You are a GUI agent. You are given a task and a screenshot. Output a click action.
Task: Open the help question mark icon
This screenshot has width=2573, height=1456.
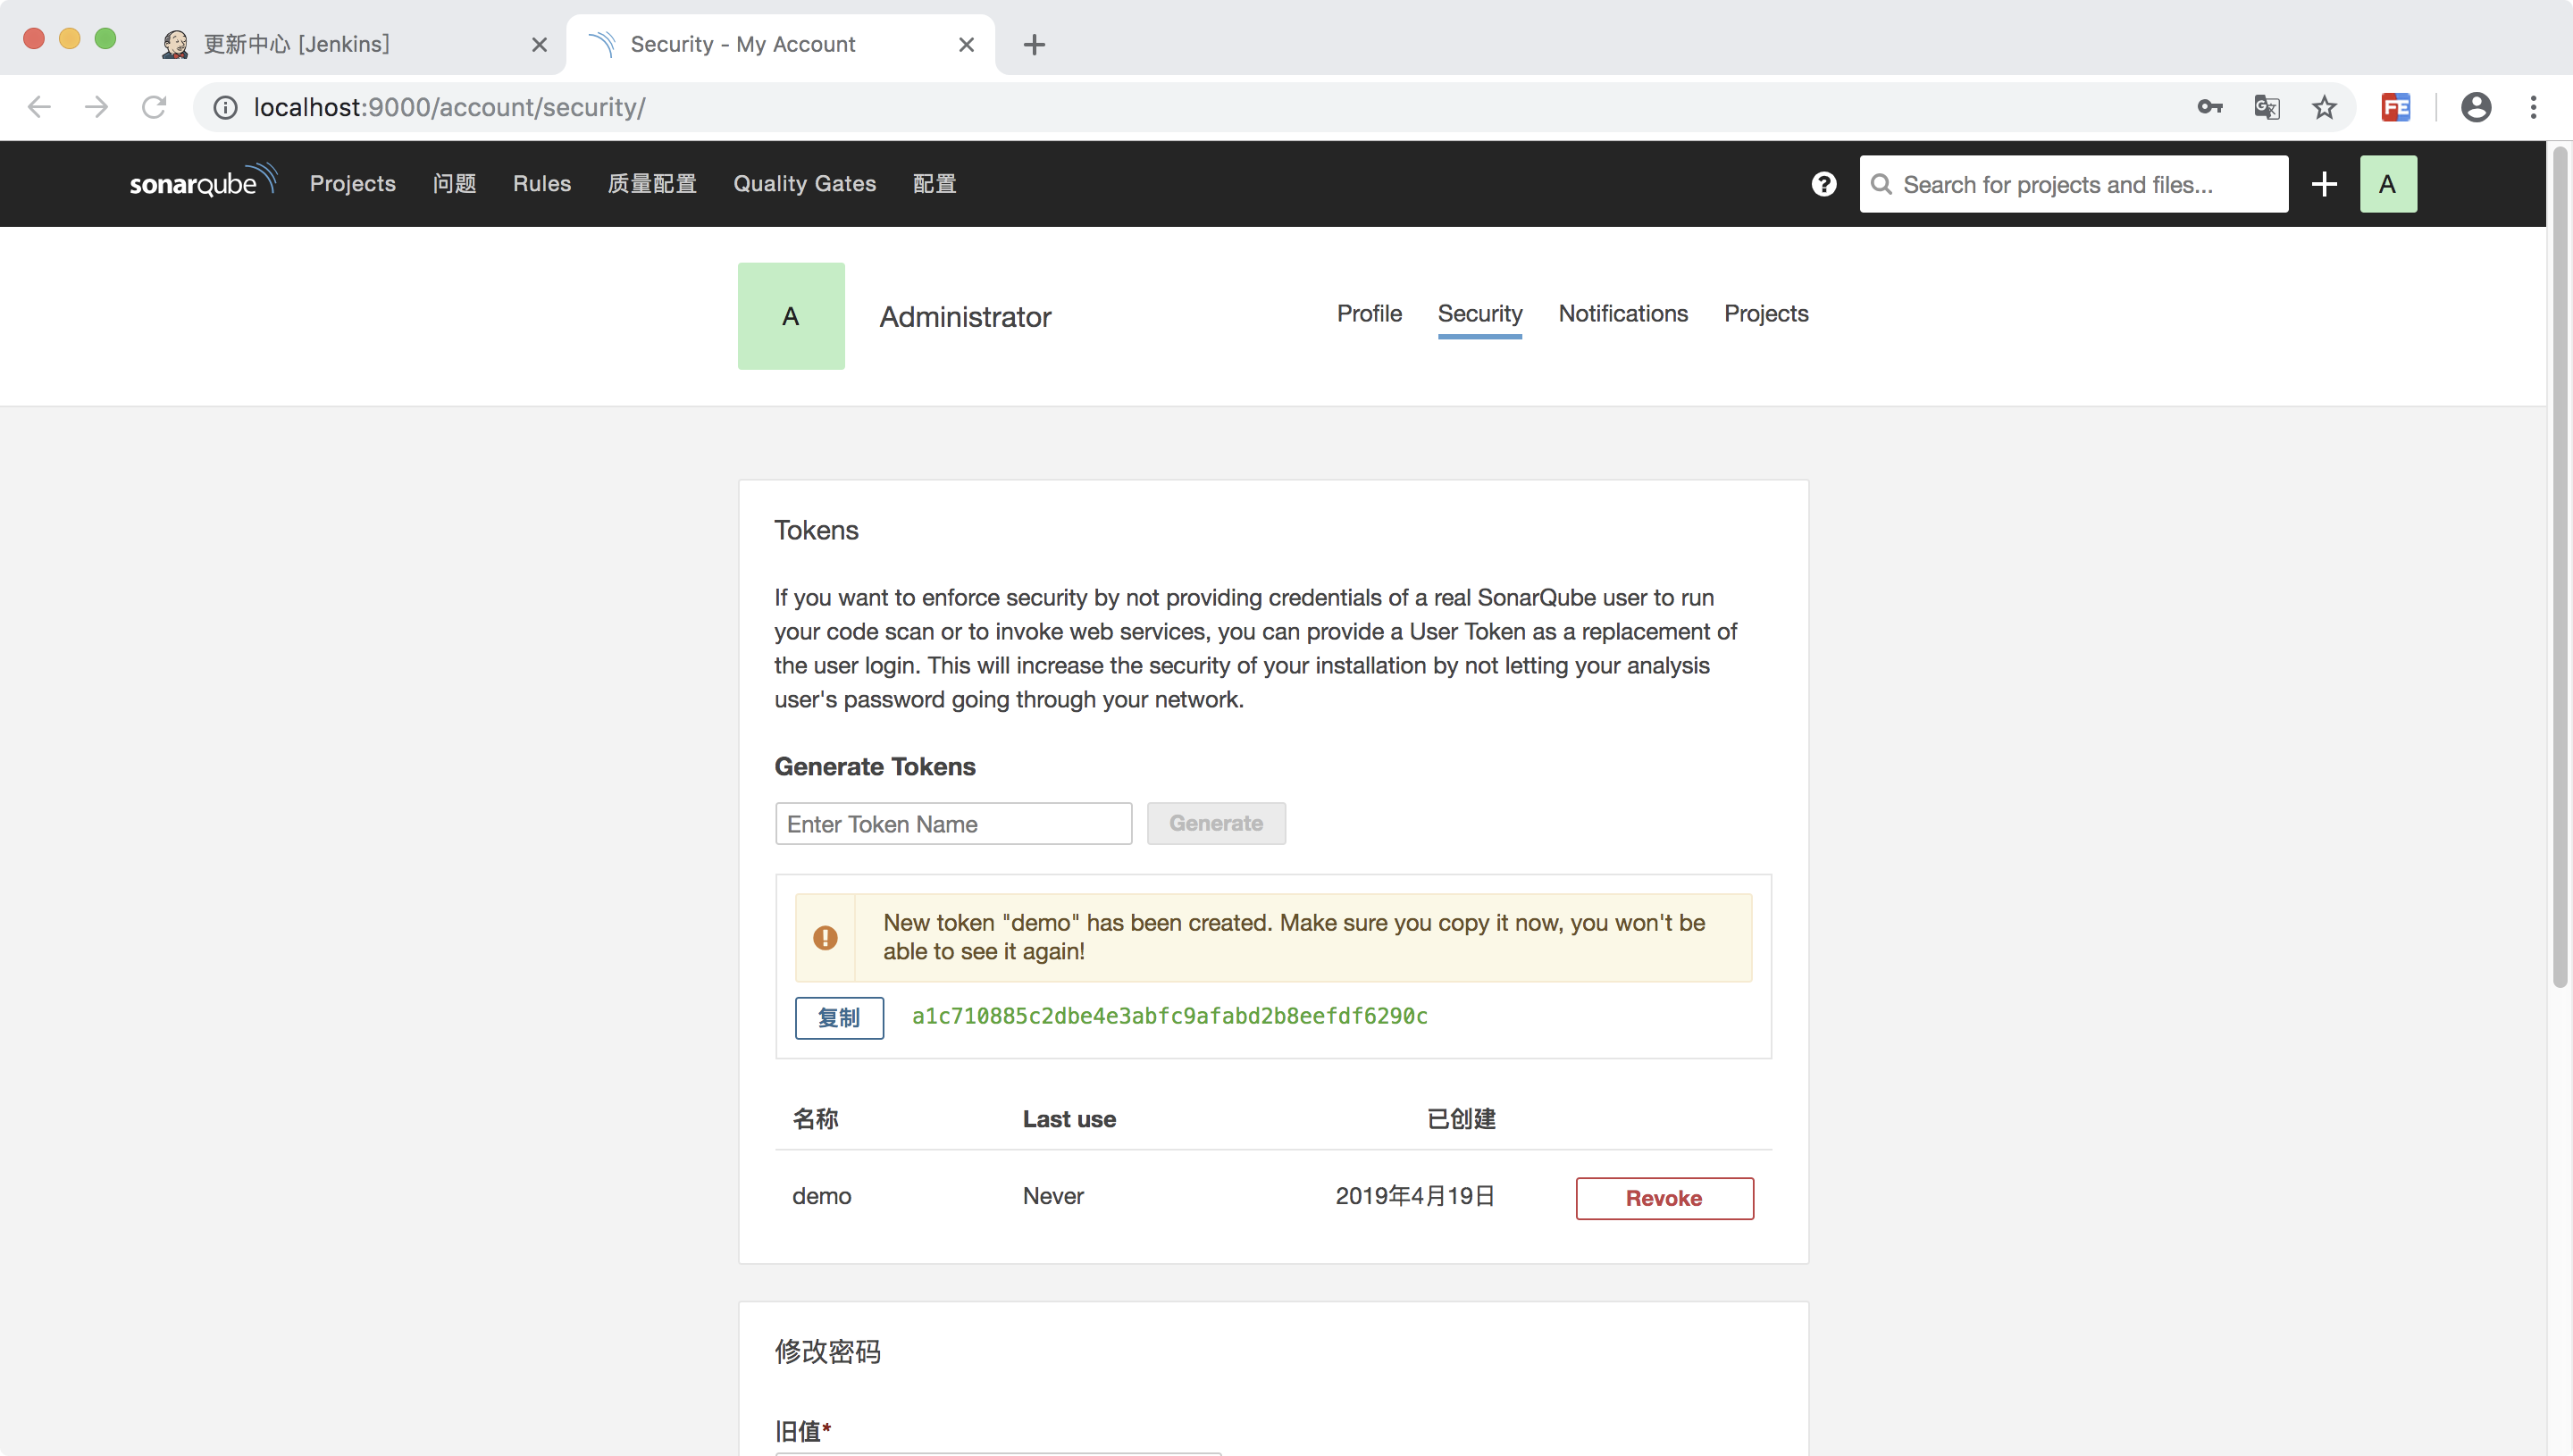pyautogui.click(x=1823, y=184)
